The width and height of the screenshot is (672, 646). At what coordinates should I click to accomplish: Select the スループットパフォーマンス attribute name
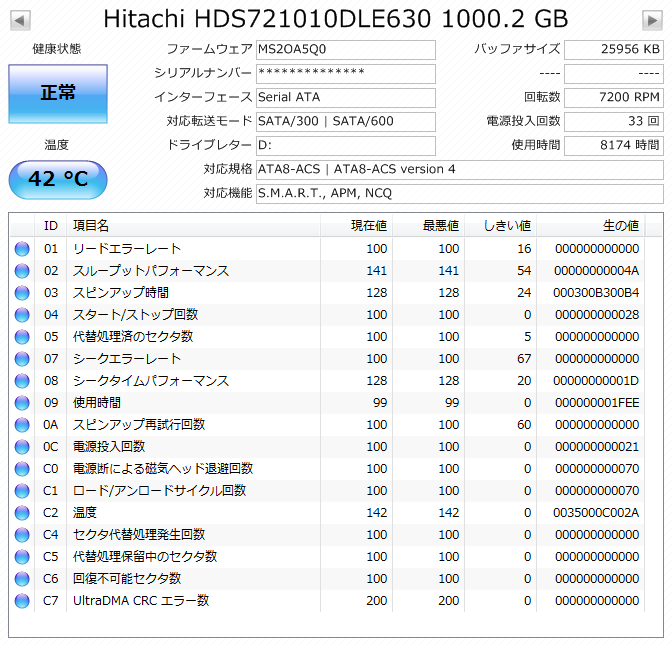151,270
